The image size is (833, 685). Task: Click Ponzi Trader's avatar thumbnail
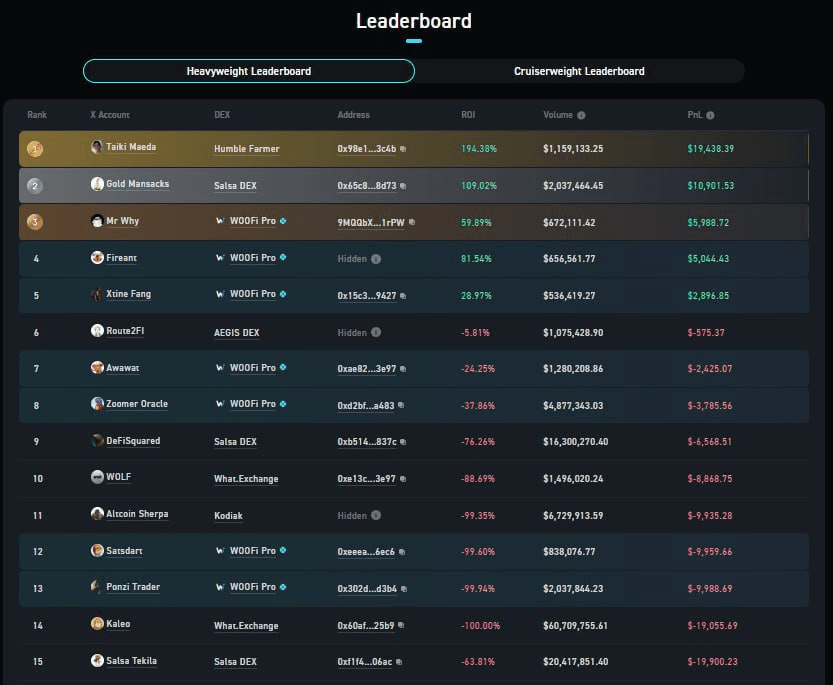tap(94, 587)
